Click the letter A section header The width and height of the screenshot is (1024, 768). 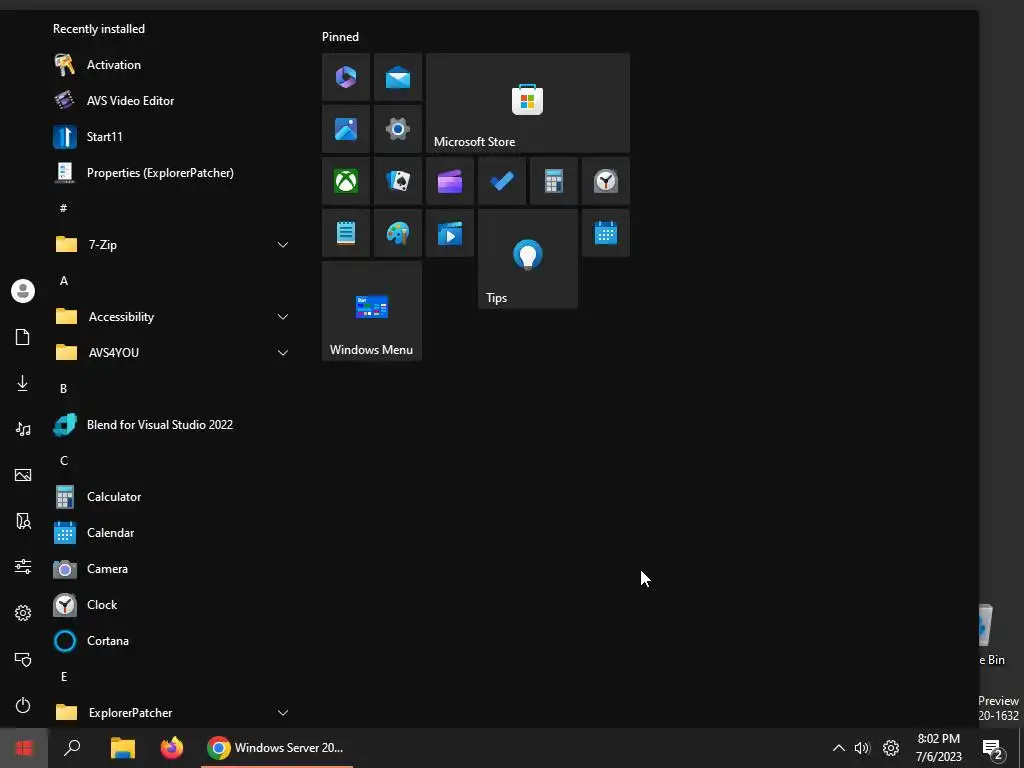[64, 281]
